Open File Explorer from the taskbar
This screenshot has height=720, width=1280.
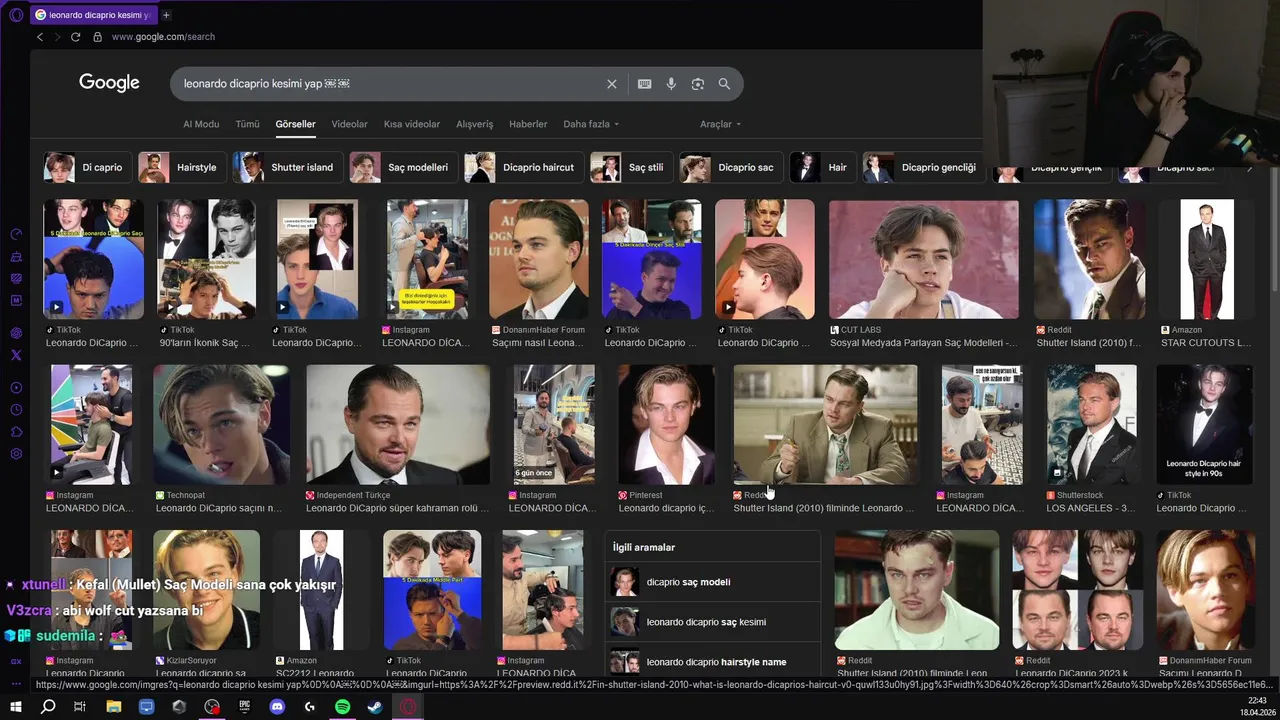pyautogui.click(x=114, y=707)
